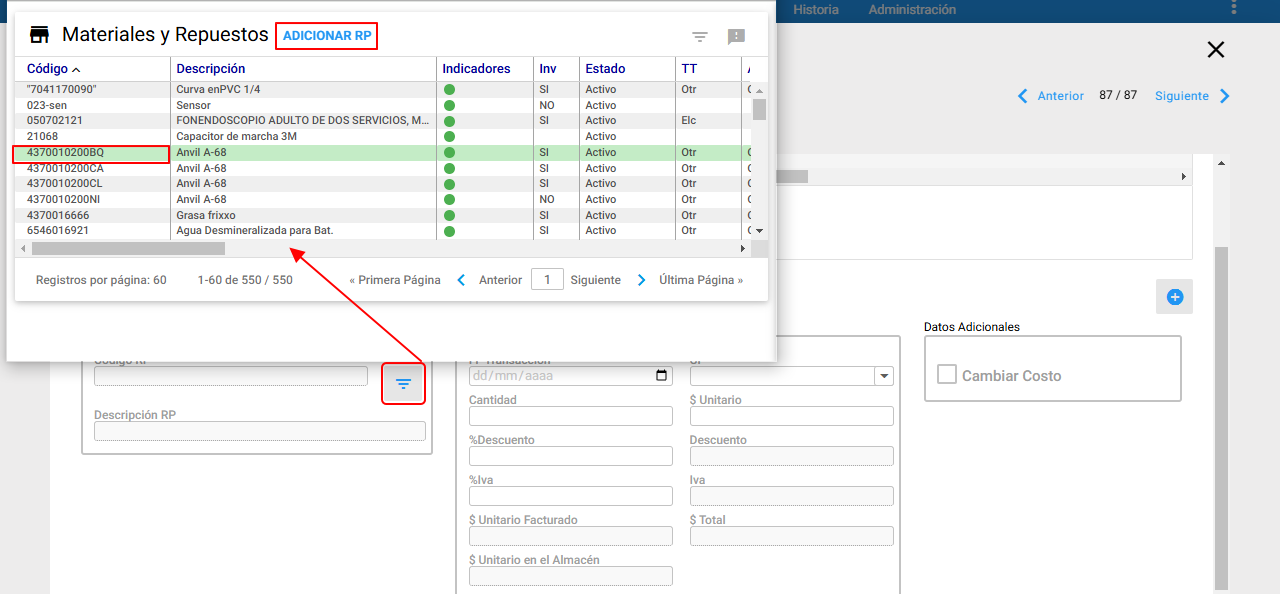Viewport: 1280px width, 594px height.
Task: Click left chevron of table Anterior pagination
Action: pos(461,280)
